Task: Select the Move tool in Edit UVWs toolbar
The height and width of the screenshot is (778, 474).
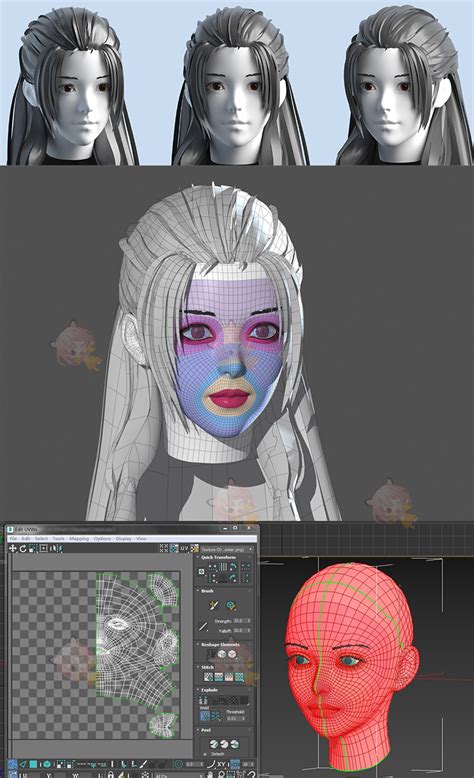Action: [x=12, y=548]
